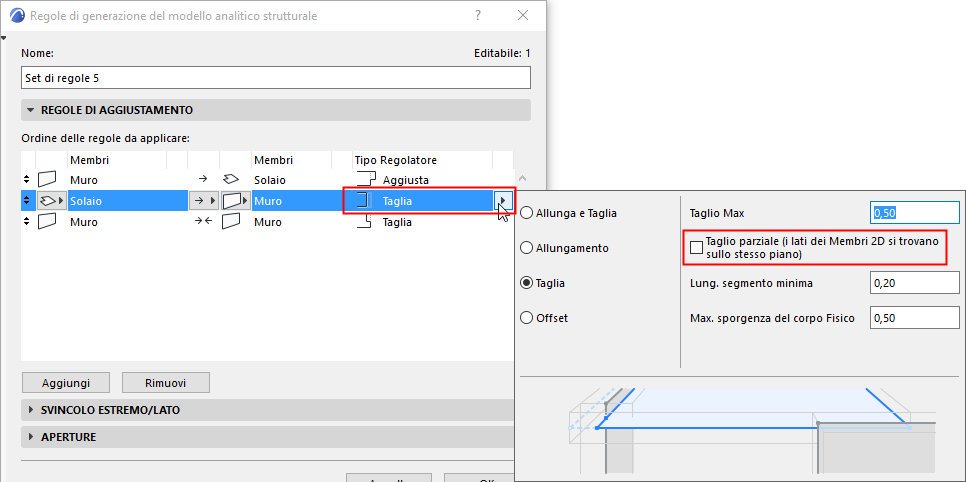Click the Aggiusta regulator type icon
The image size is (966, 482).
click(x=366, y=180)
